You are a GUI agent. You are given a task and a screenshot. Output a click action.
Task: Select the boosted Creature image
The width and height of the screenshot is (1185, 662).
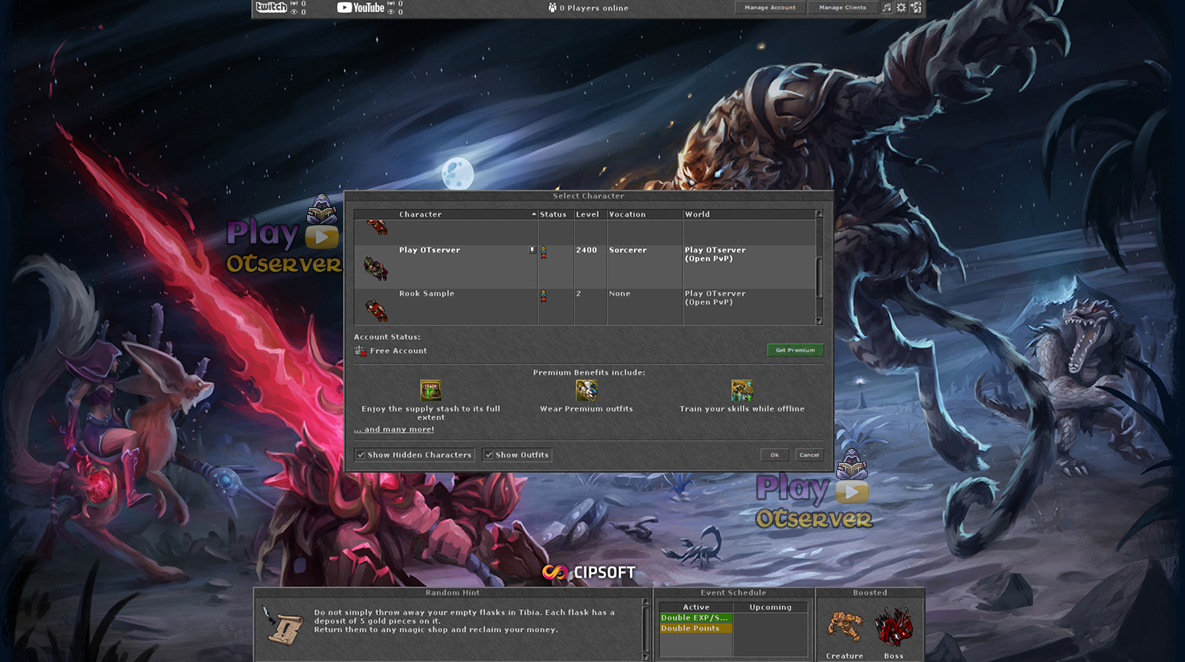coord(844,628)
